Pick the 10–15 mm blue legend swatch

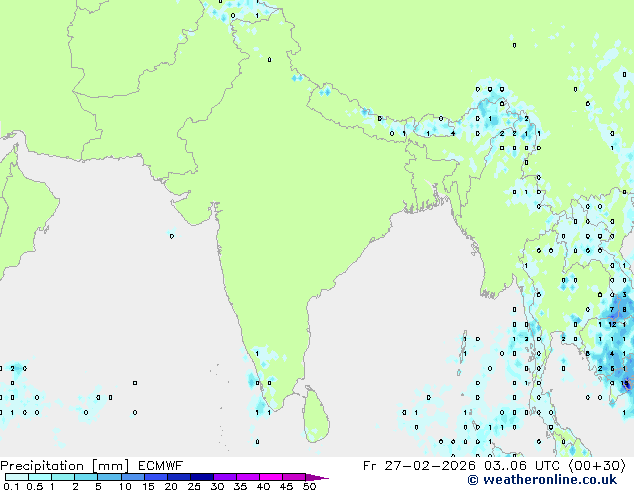[x=132, y=477]
